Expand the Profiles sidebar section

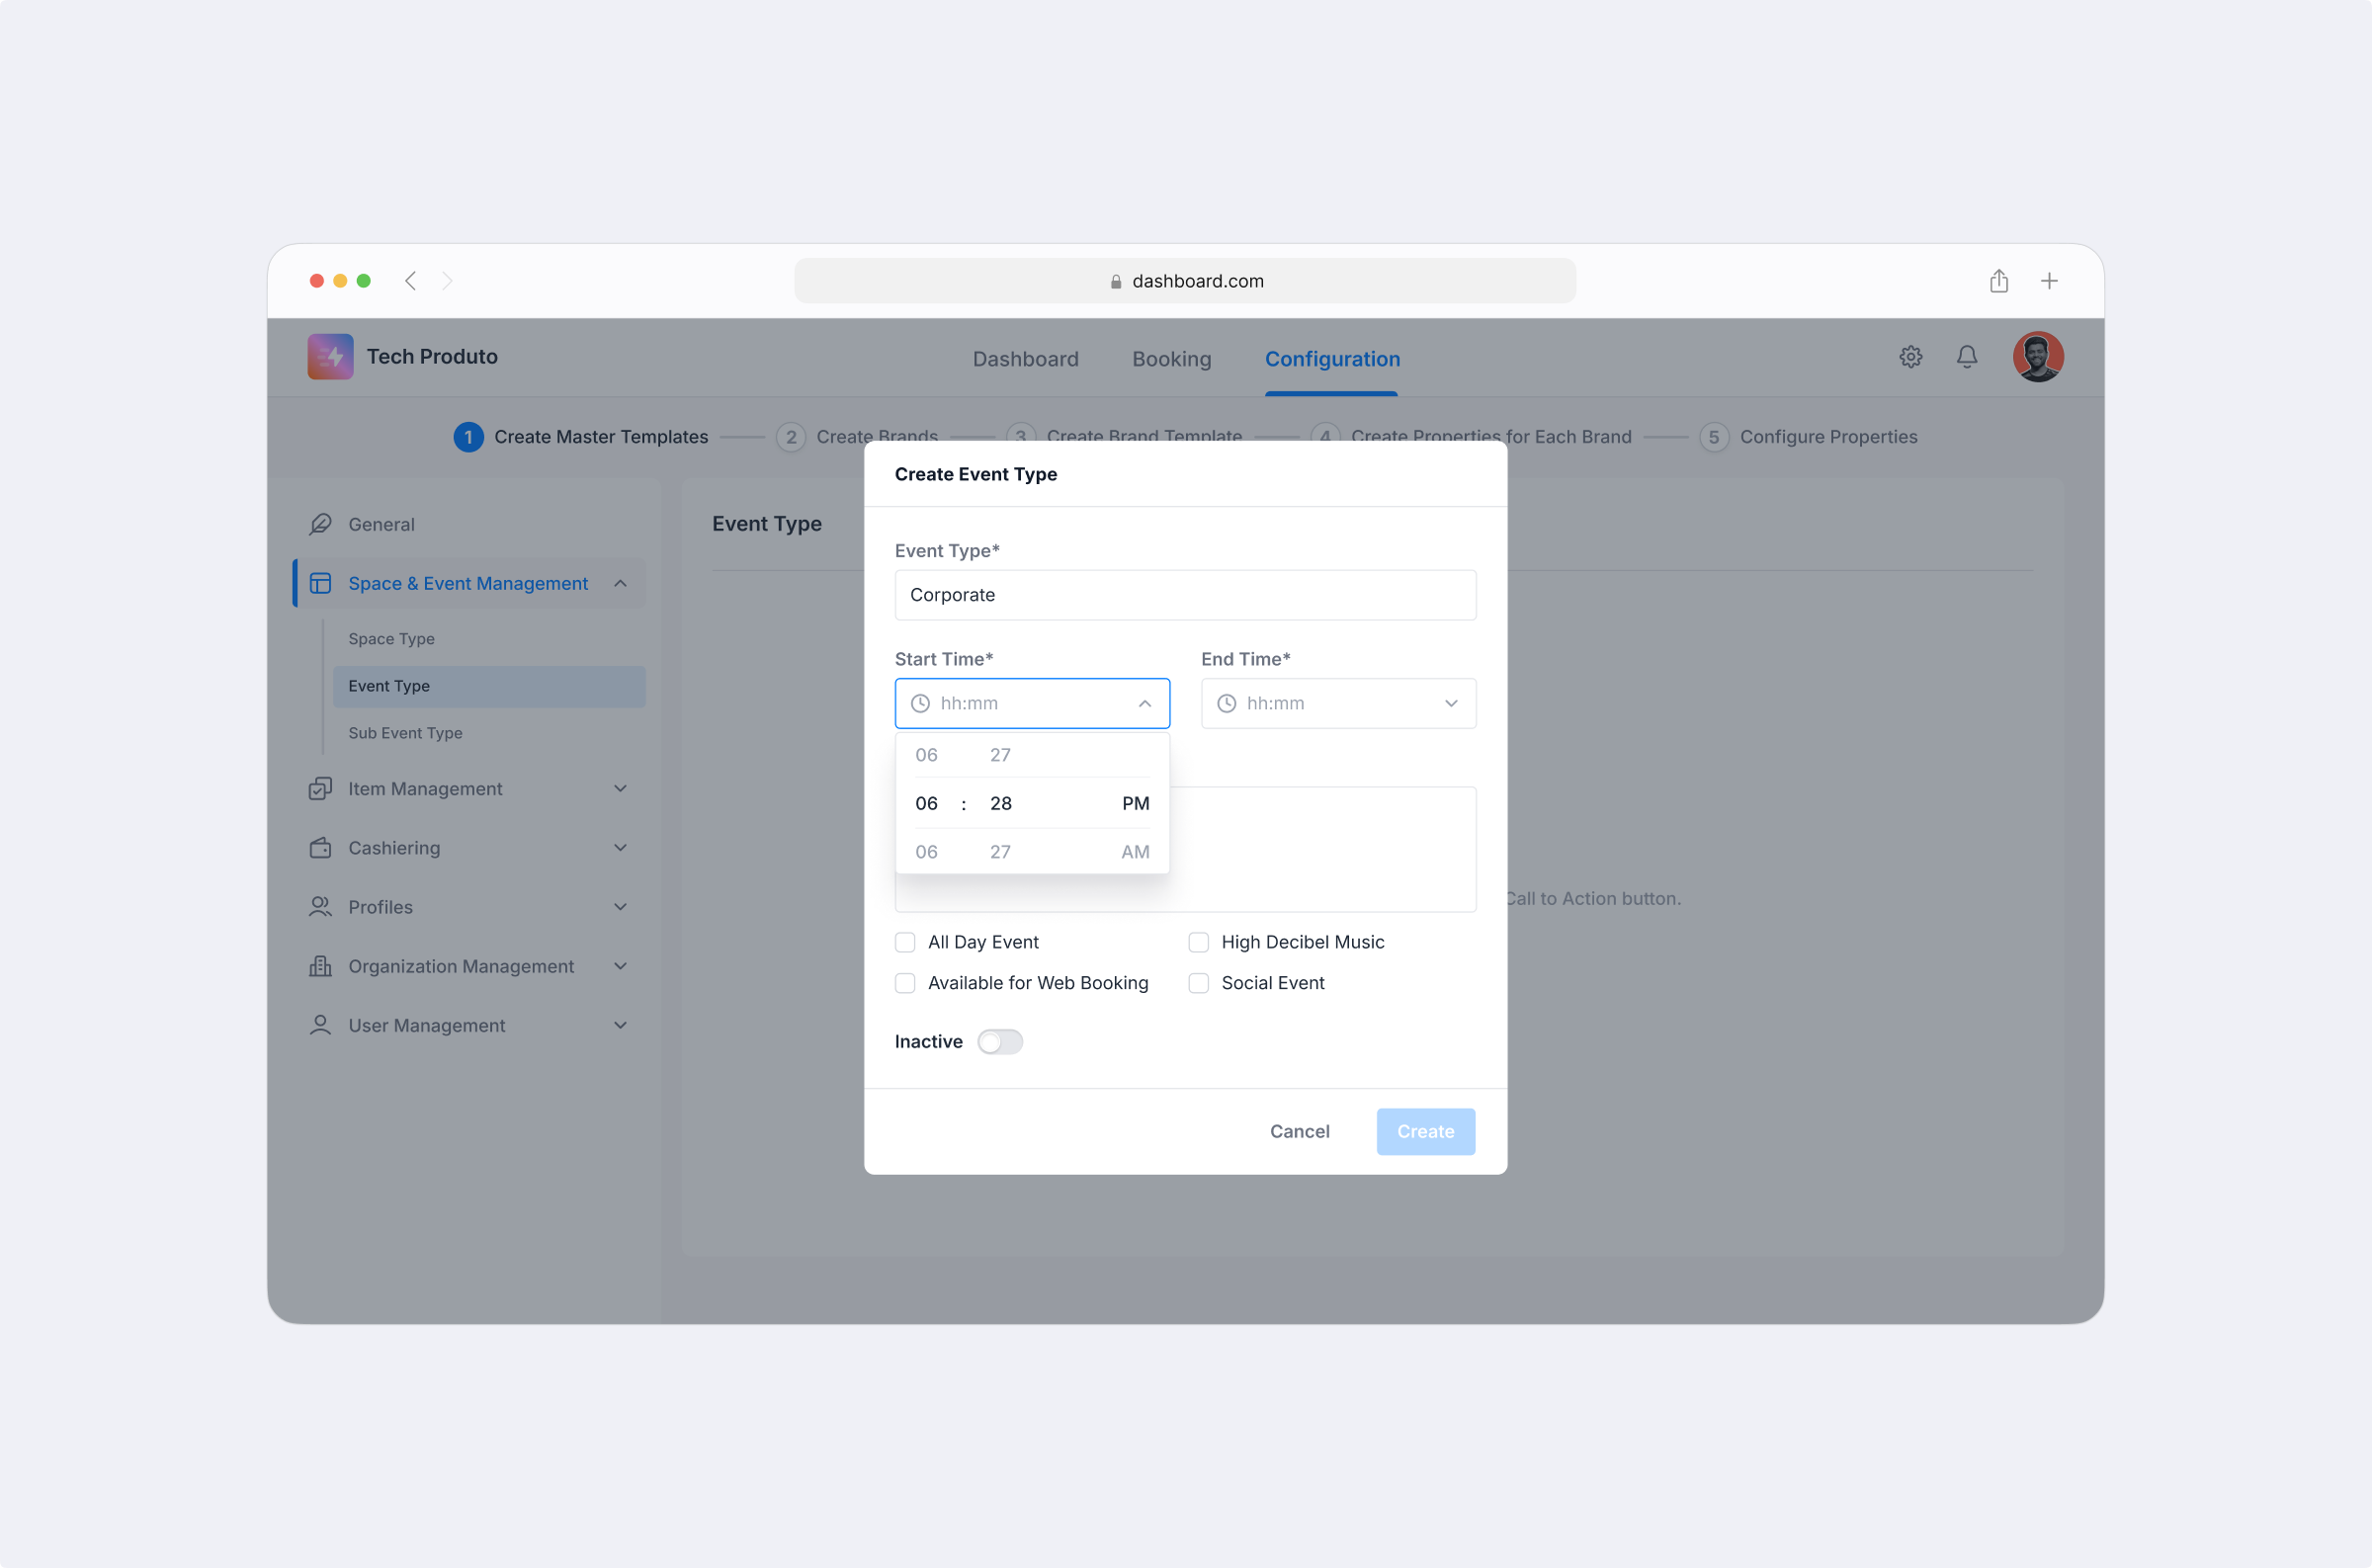point(620,906)
